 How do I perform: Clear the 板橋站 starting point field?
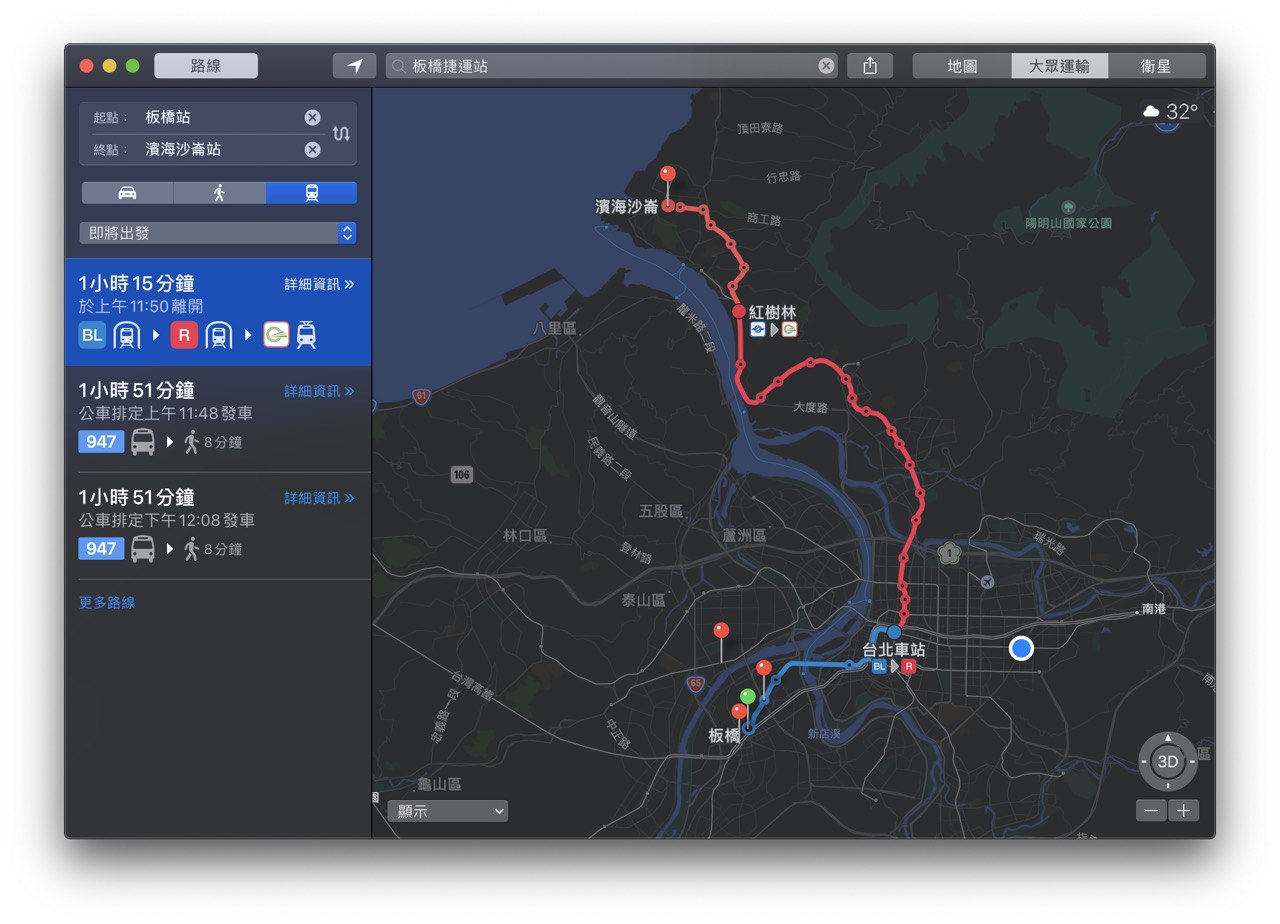coord(312,117)
